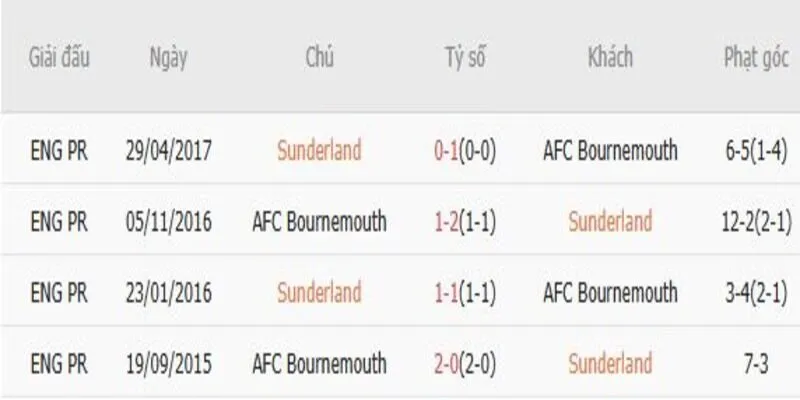Click AFC Bournemouth away team on 29/04/2017

point(610,151)
